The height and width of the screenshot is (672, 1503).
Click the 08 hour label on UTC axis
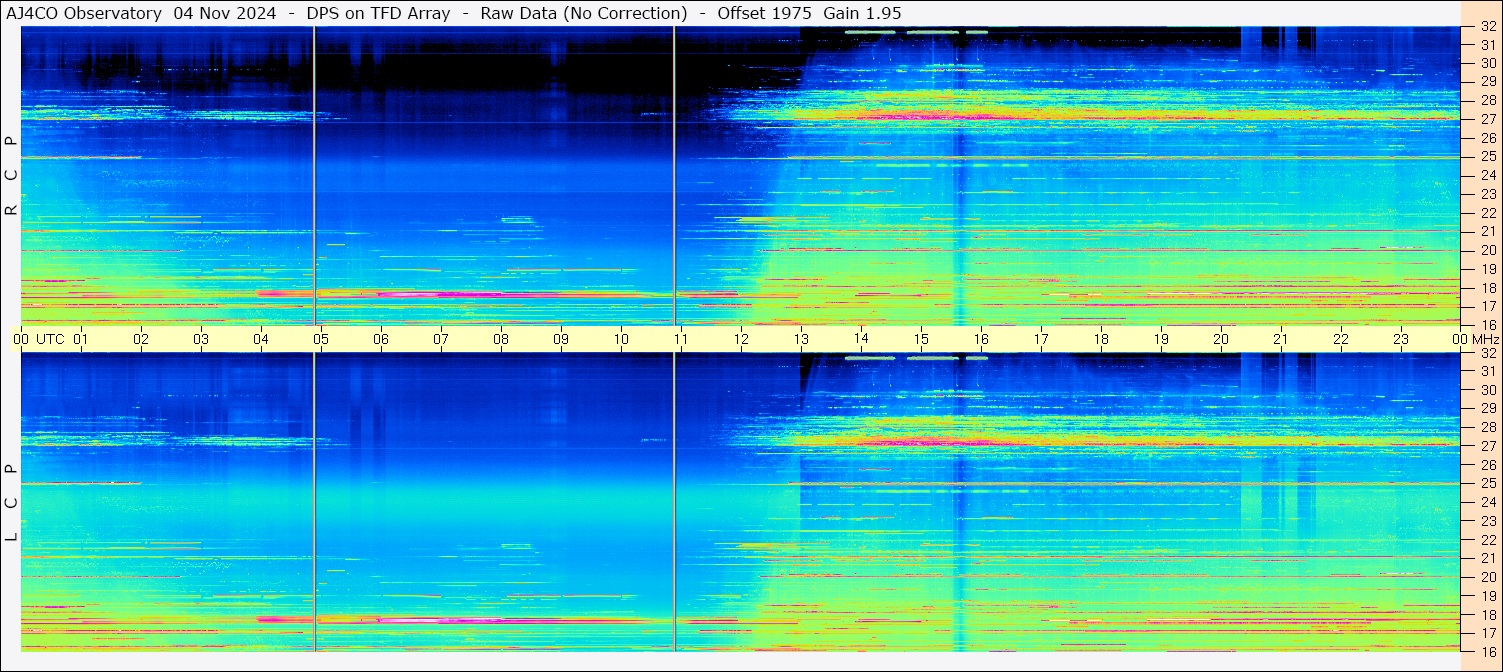(x=500, y=339)
